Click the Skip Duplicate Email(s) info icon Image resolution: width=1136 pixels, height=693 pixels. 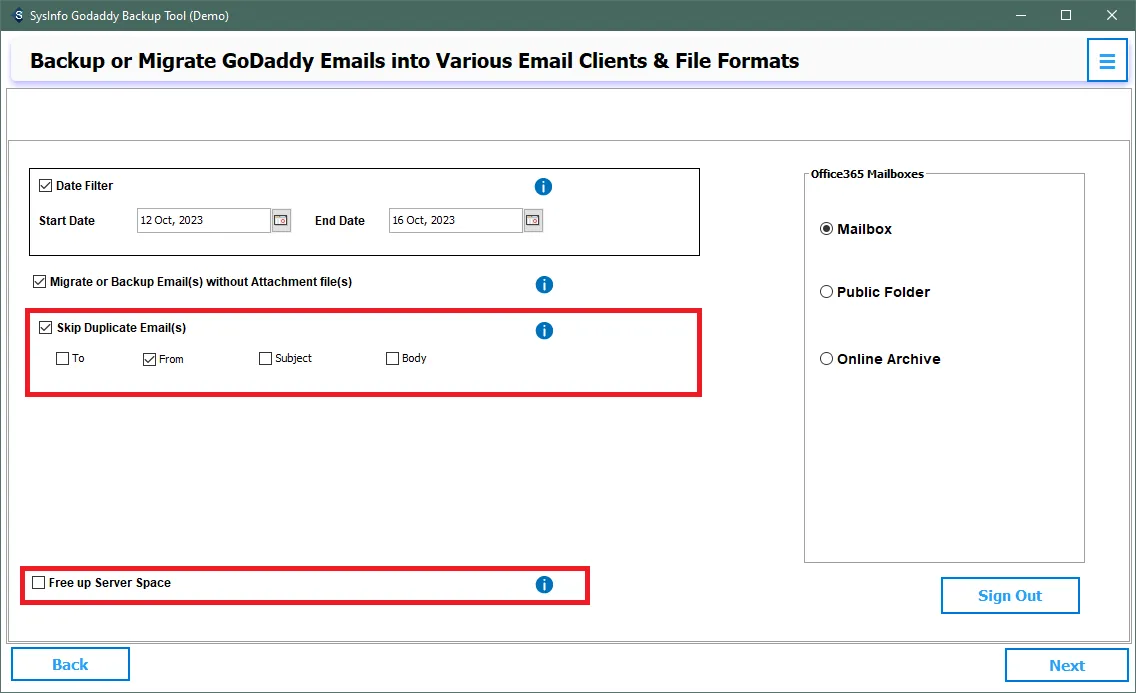click(544, 331)
